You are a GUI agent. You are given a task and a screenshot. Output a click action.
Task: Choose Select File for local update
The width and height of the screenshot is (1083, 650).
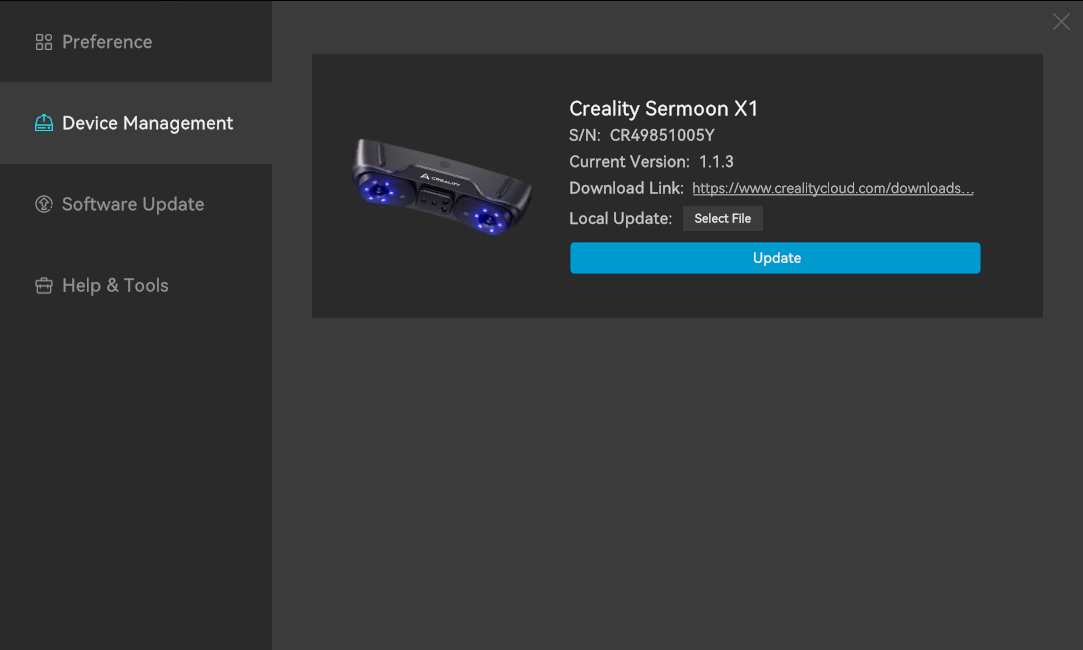722,218
